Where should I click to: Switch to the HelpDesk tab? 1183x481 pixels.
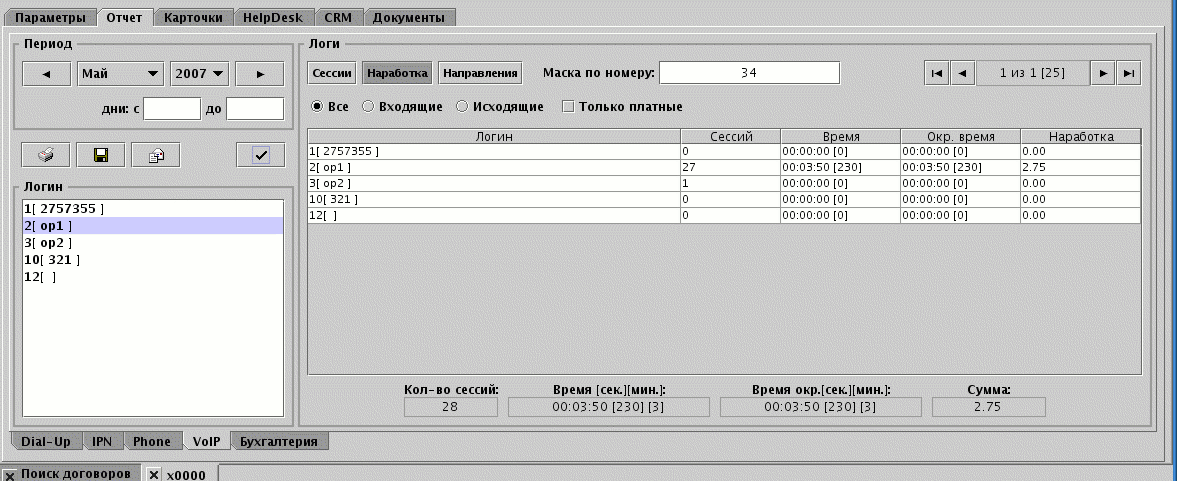(x=277, y=17)
